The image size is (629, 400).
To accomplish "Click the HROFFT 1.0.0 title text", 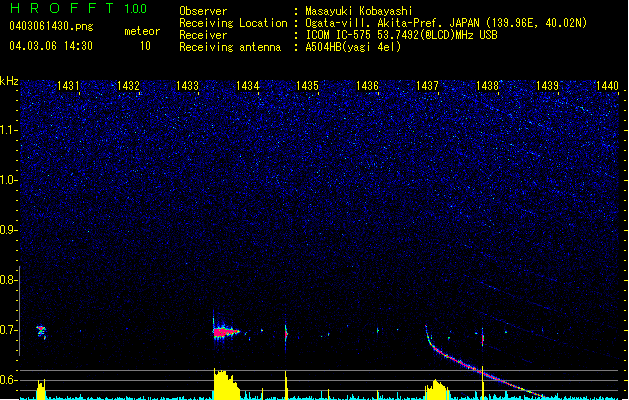I will pyautogui.click(x=78, y=8).
